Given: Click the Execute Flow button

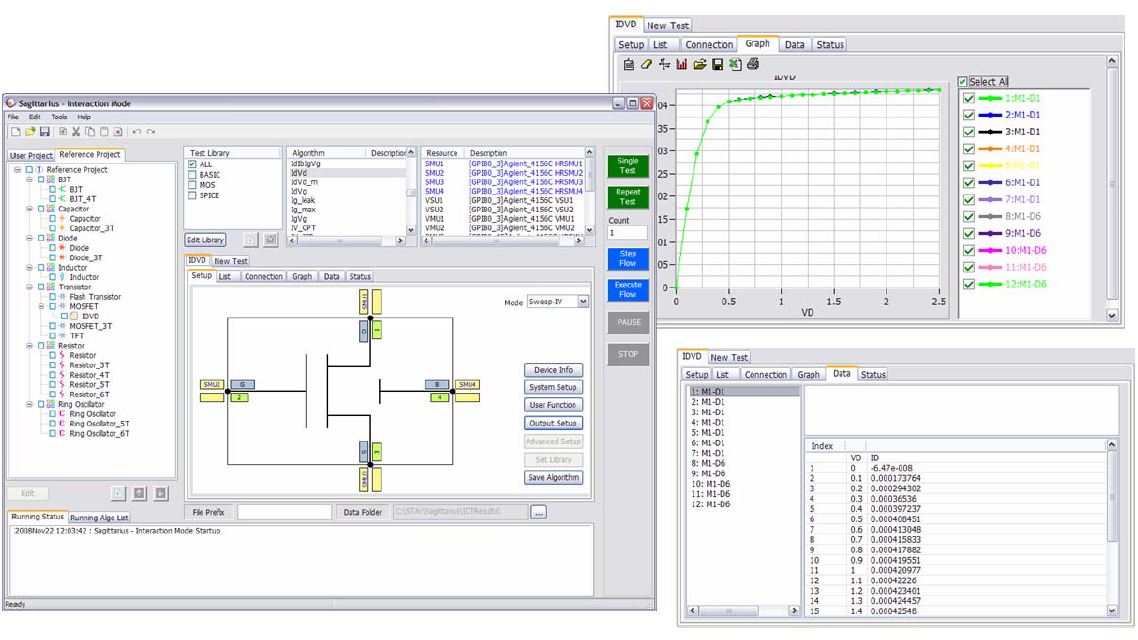Looking at the screenshot, I should tap(628, 290).
